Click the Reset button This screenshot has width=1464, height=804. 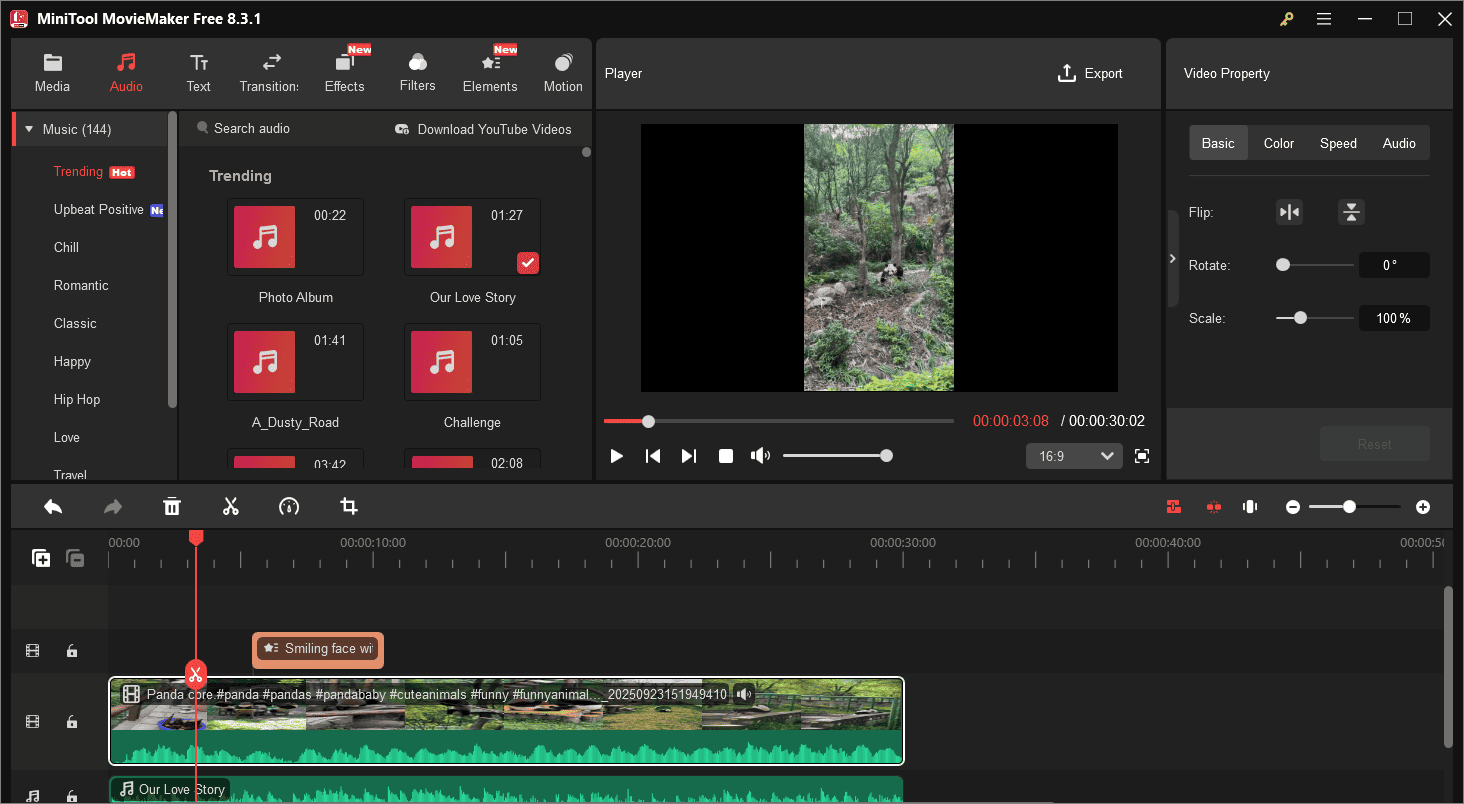(1375, 444)
